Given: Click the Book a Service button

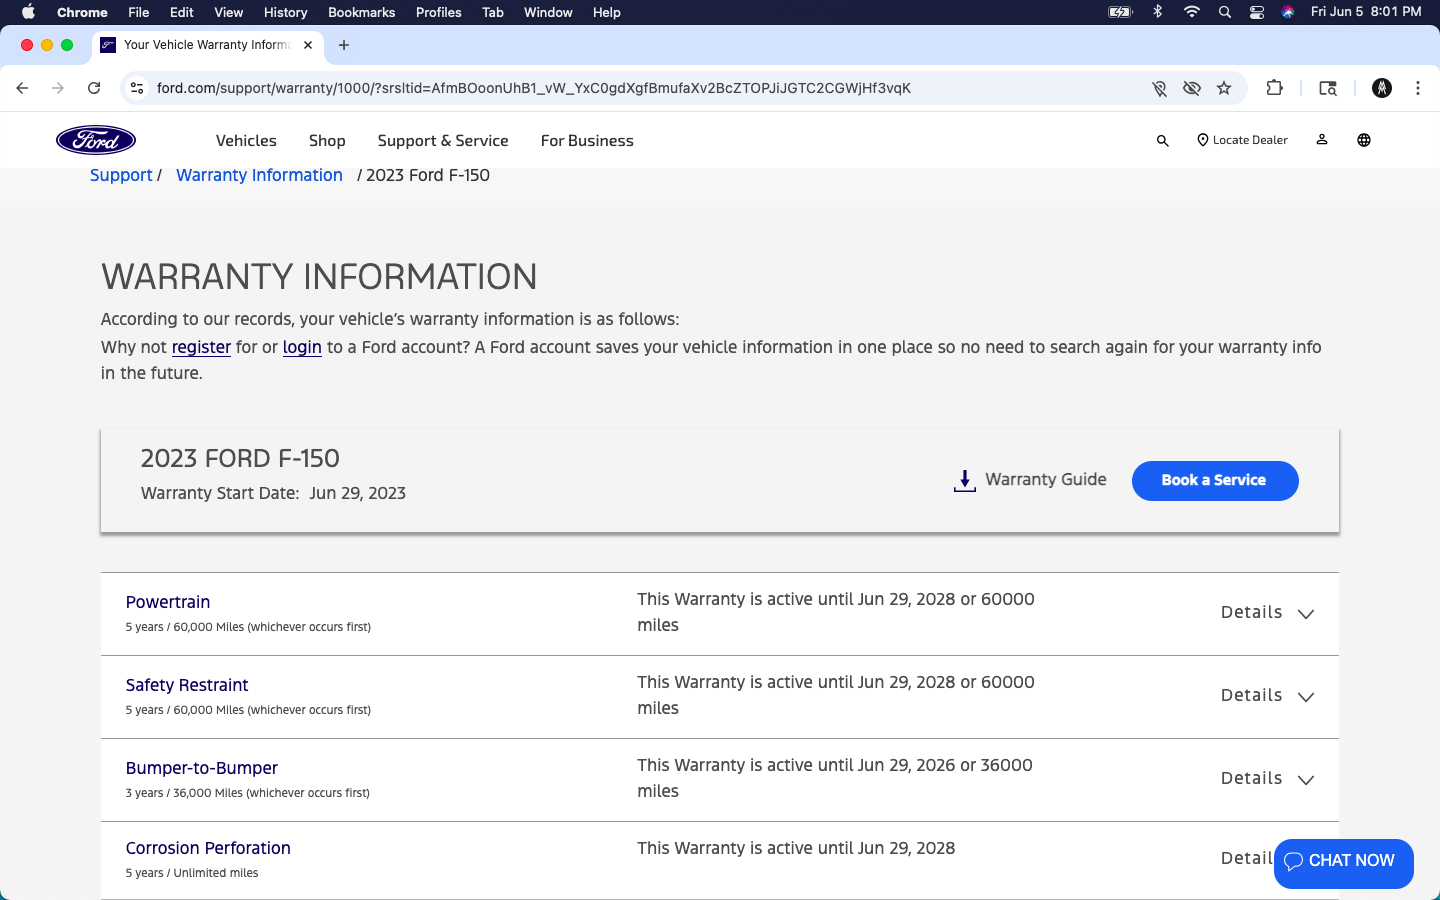Looking at the screenshot, I should point(1215,481).
